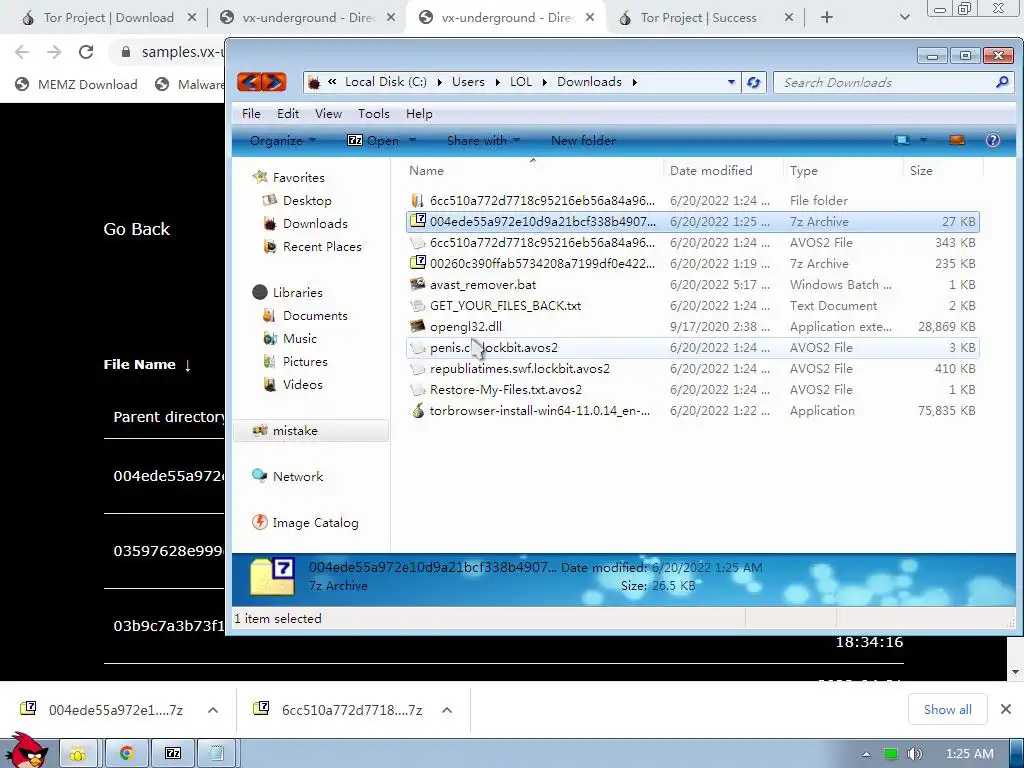Click the opengl32.dll file icon
1024x768 pixels.
coord(417,326)
